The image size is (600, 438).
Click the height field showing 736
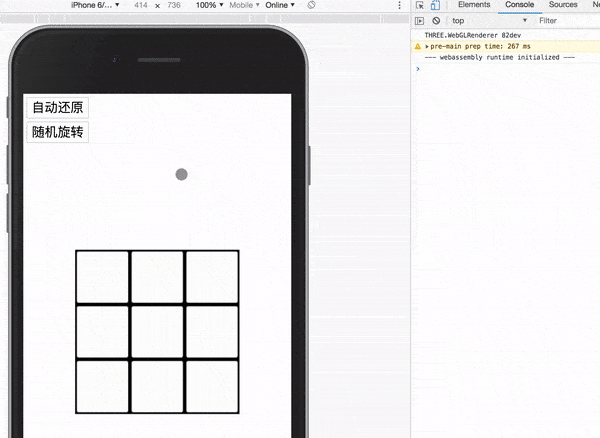pos(174,5)
